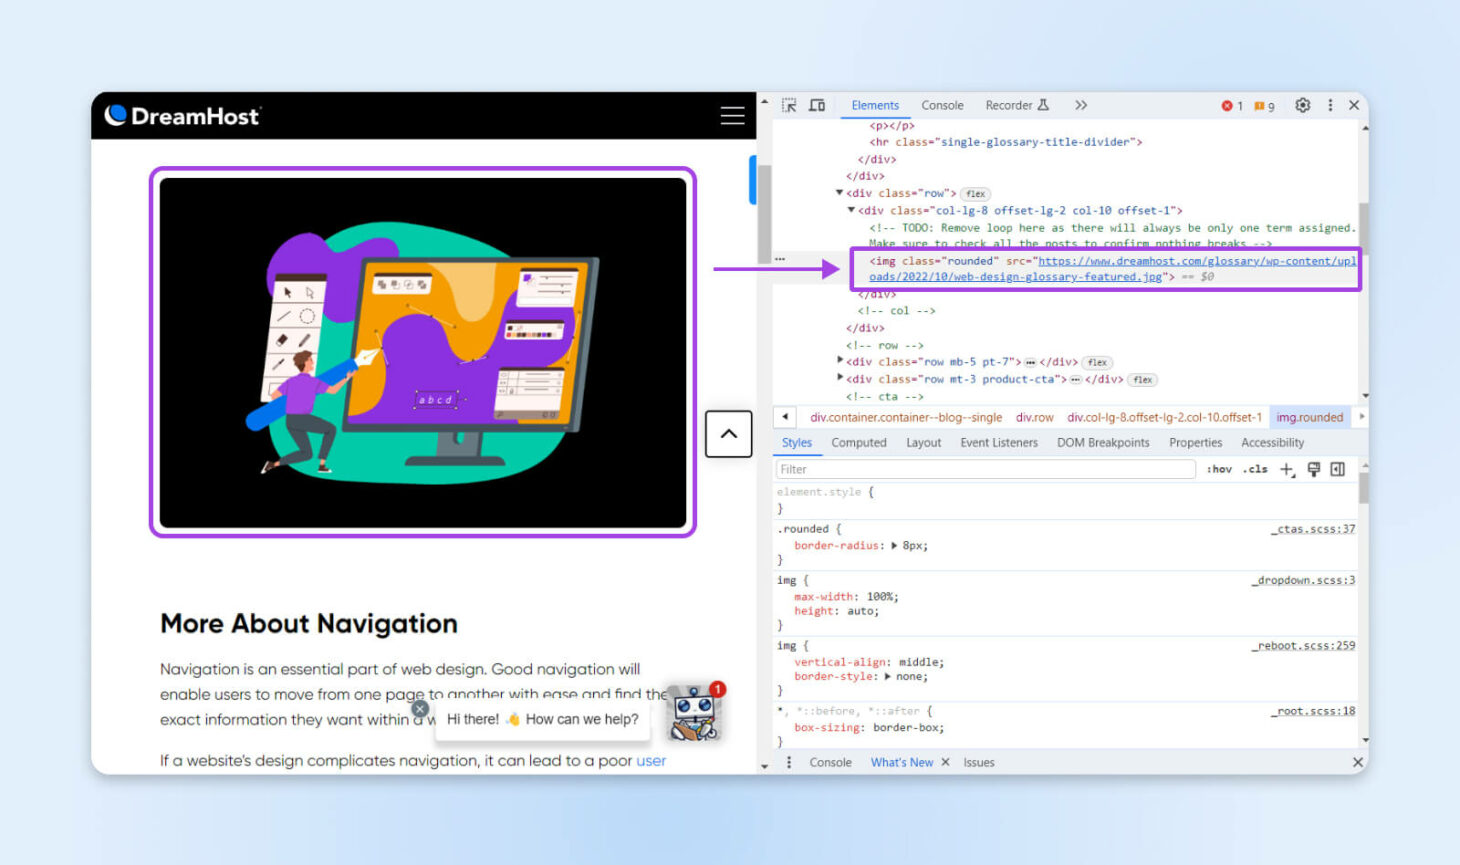Switch to the Console panel tab

pos(941,104)
